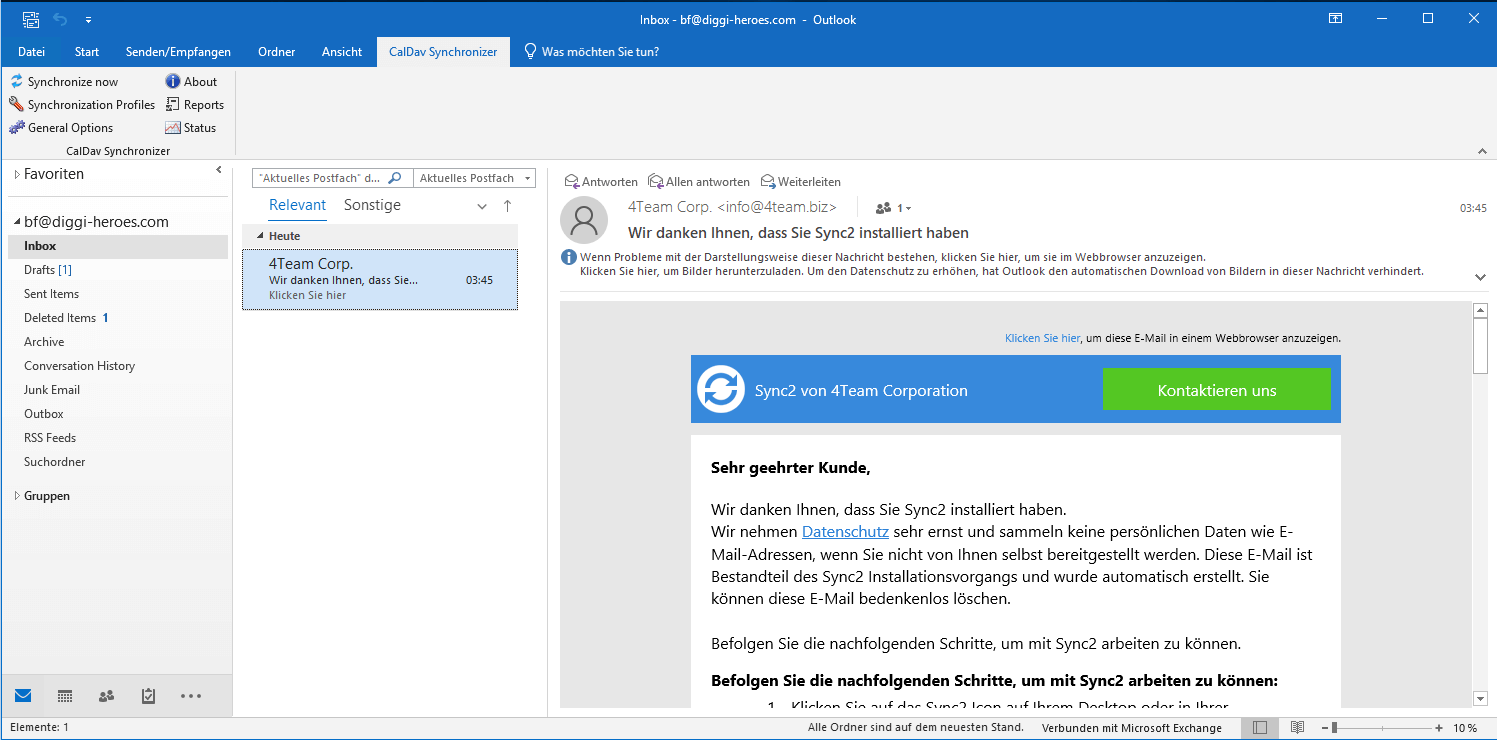Screen dimensions: 1497x740
Task: Click zoom out minus button
Action: [x=1324, y=728]
